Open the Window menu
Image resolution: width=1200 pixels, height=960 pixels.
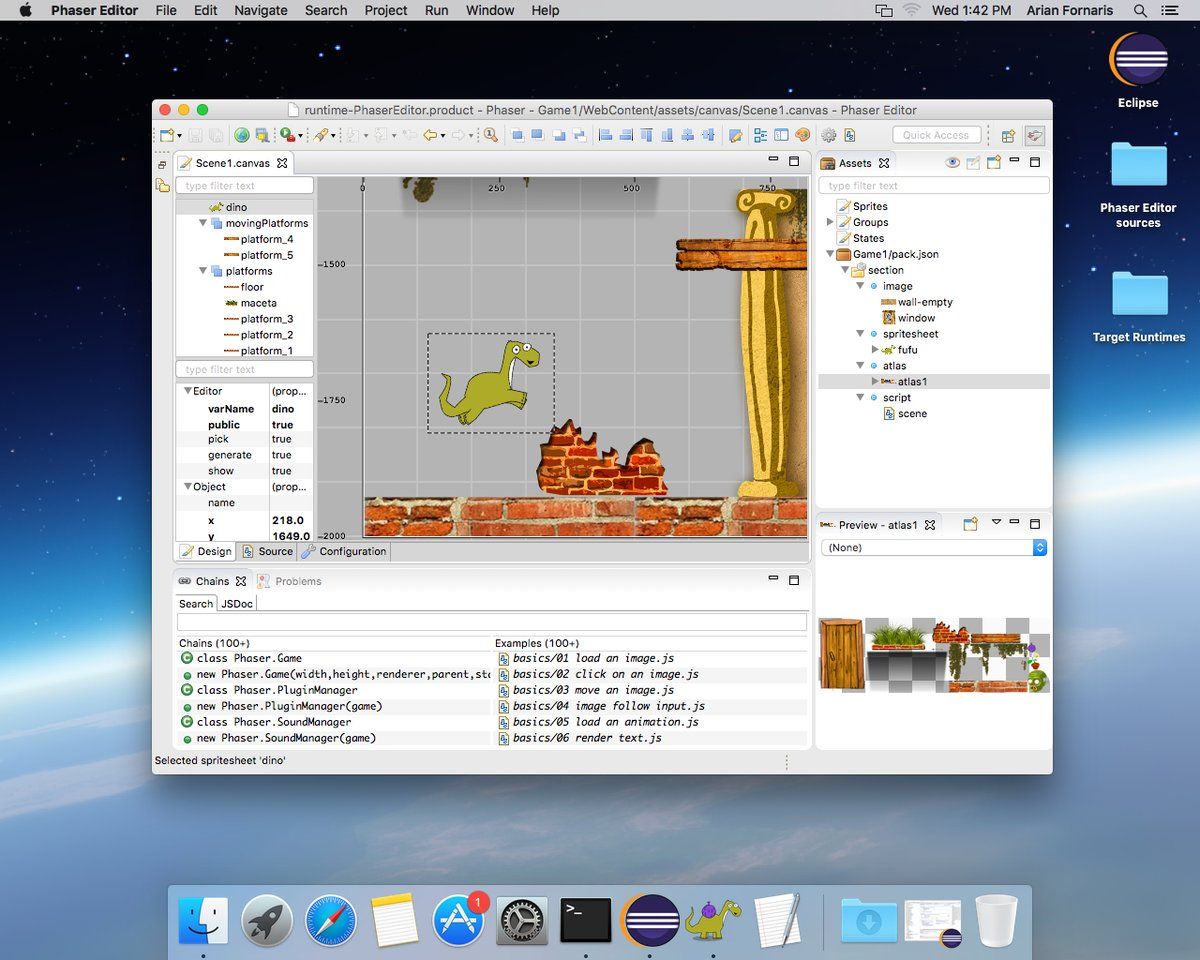click(490, 10)
